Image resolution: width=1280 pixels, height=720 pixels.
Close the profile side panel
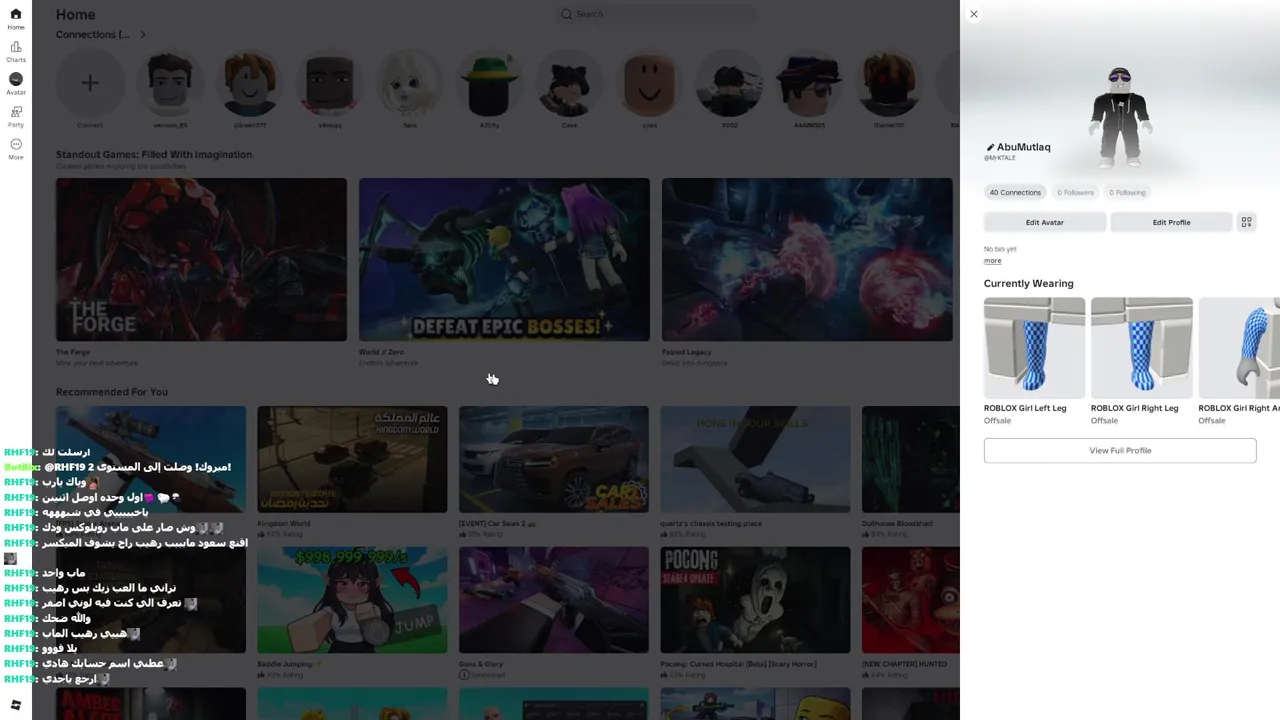click(x=973, y=14)
